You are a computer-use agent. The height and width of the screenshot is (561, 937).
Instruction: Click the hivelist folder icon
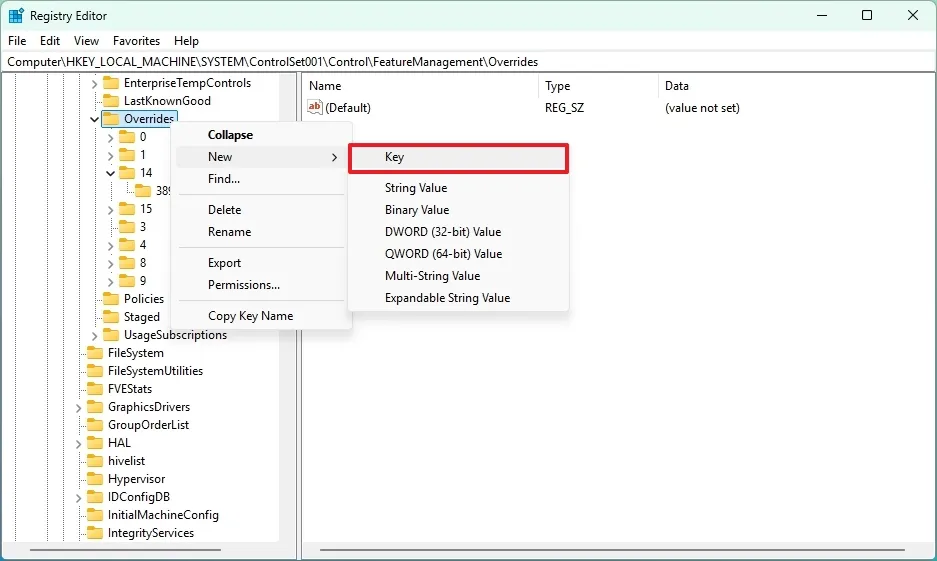click(95, 461)
